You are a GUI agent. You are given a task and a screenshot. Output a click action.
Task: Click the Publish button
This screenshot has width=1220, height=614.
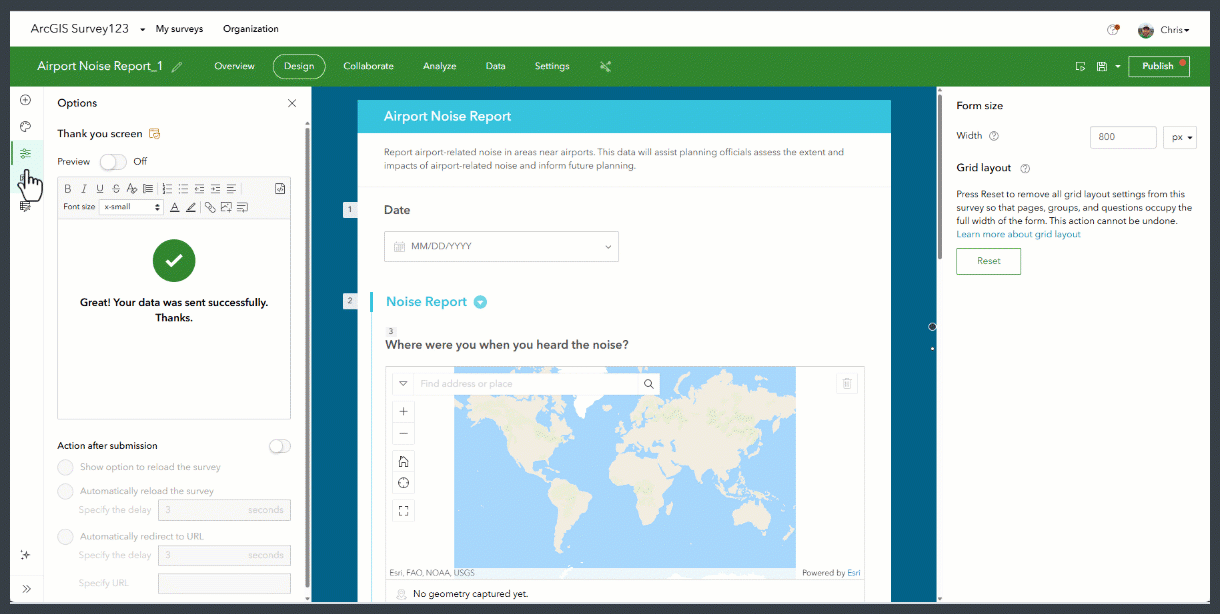(x=1158, y=66)
